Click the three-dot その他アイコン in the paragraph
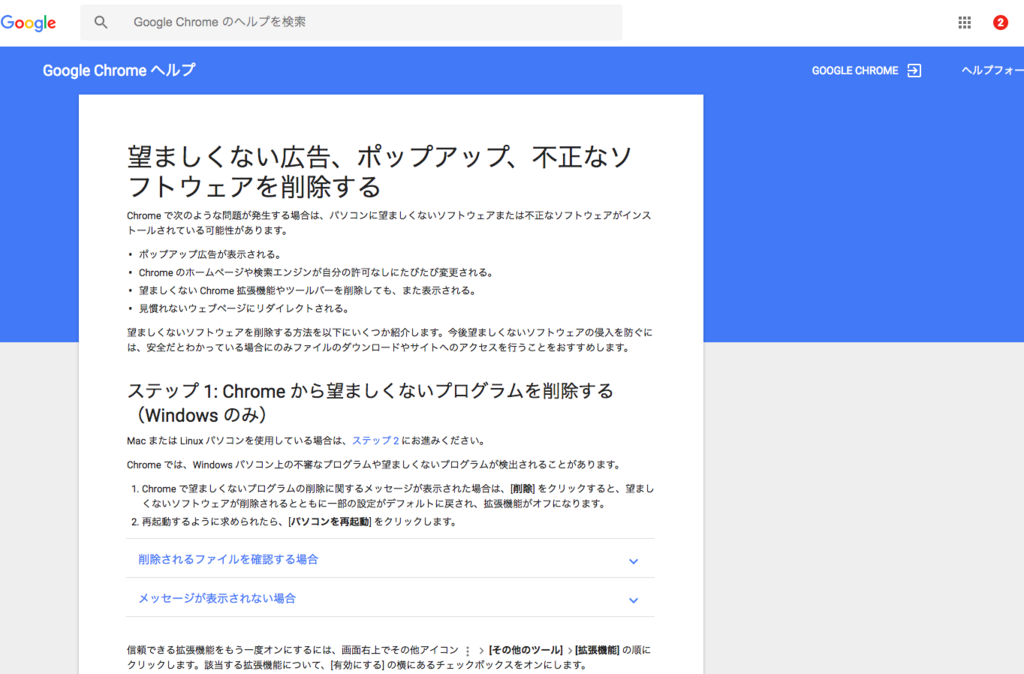This screenshot has height=674, width=1024. point(468,650)
